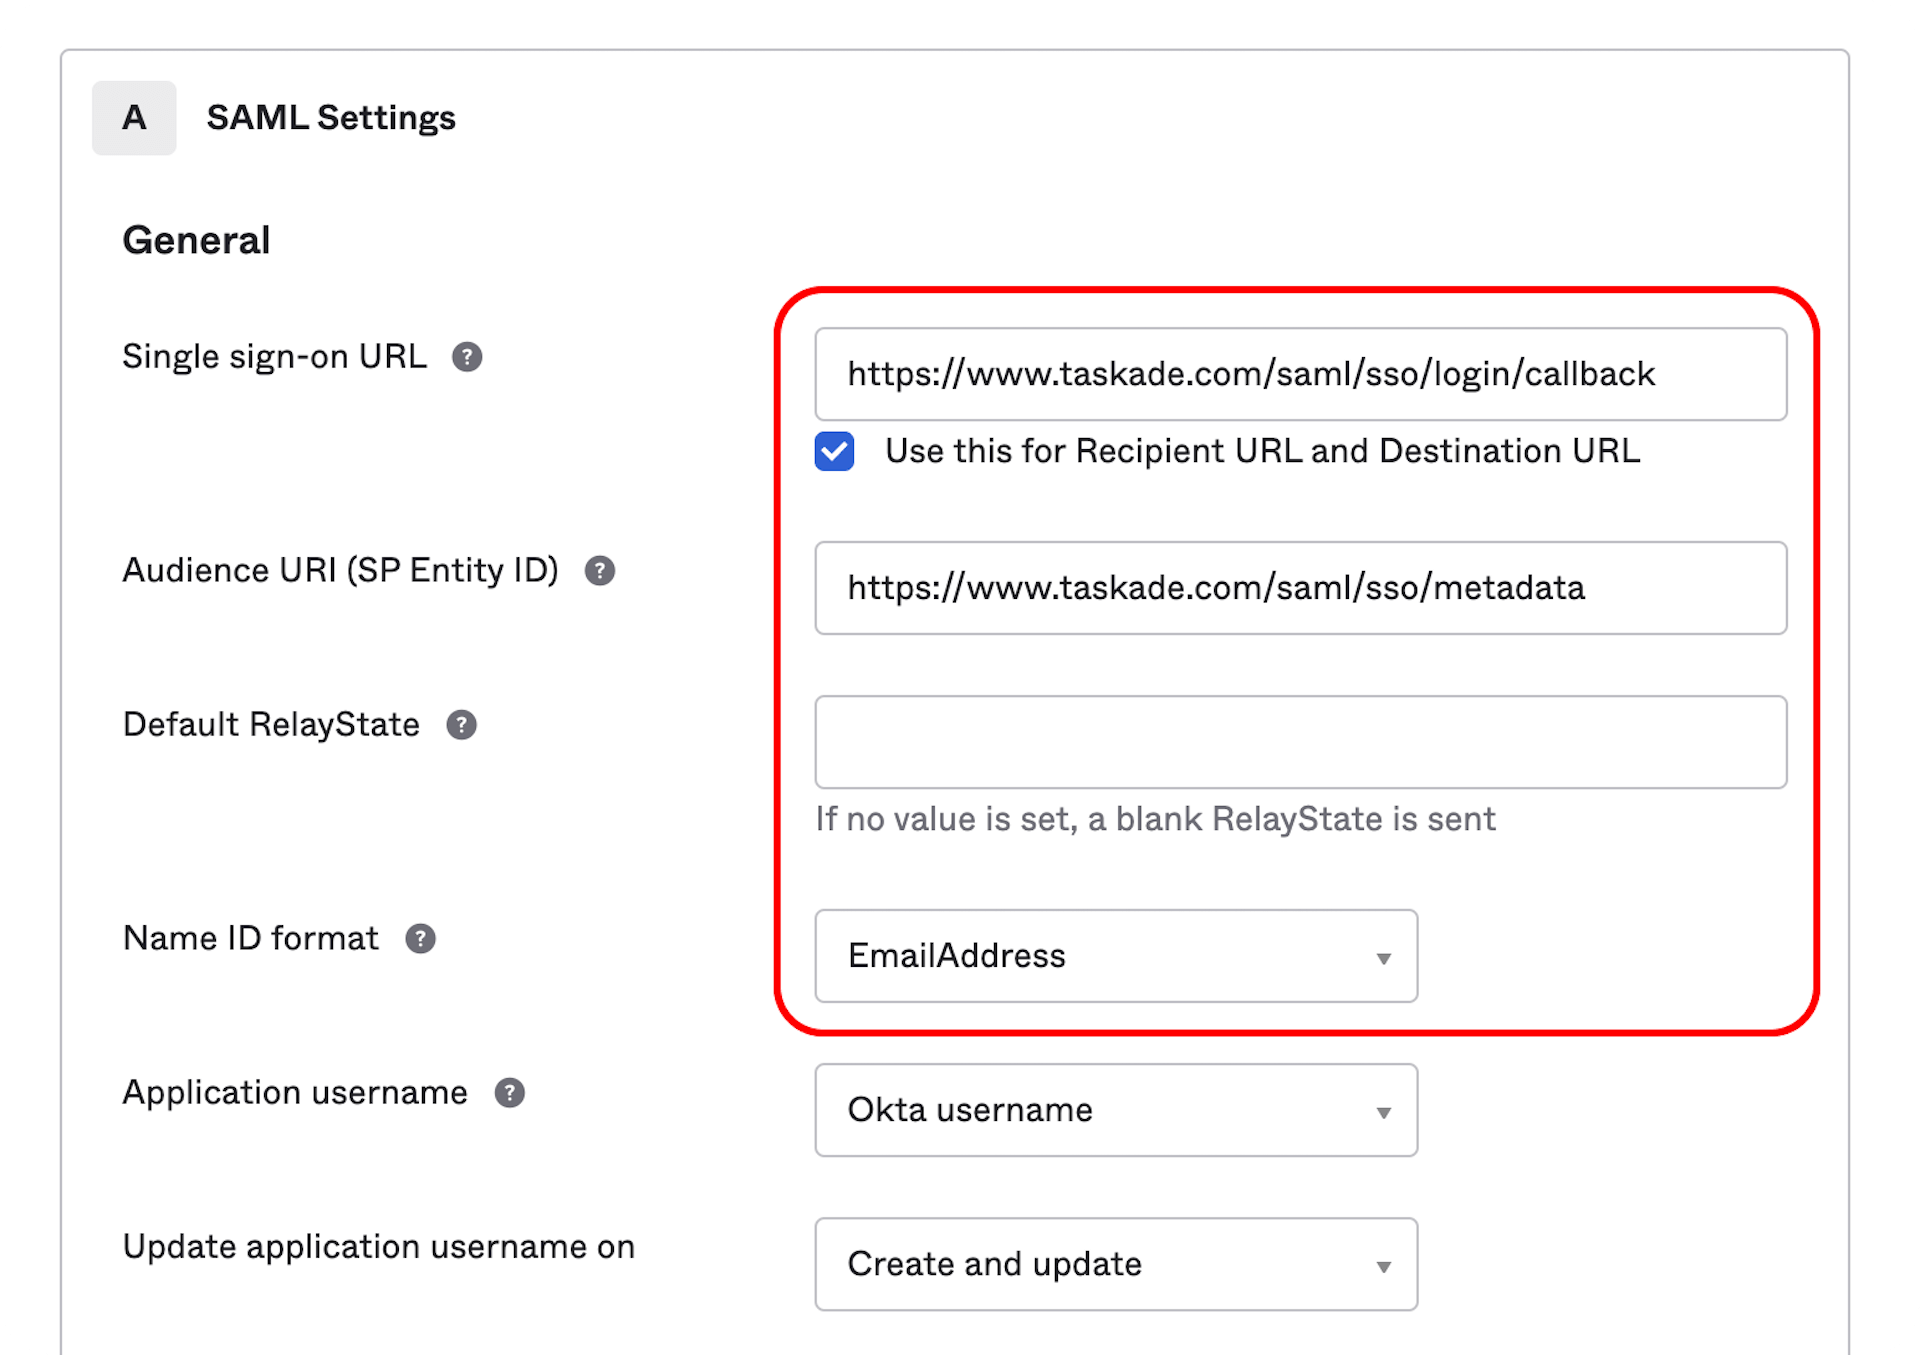Click the SAML Settings section heading
The height and width of the screenshot is (1355, 1920).
click(x=331, y=118)
